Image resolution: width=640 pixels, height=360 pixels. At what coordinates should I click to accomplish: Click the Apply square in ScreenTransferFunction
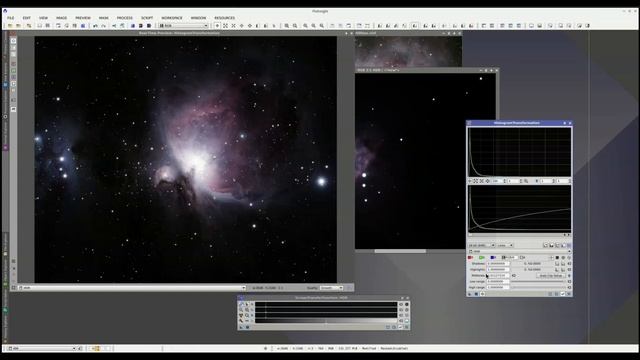[247, 327]
